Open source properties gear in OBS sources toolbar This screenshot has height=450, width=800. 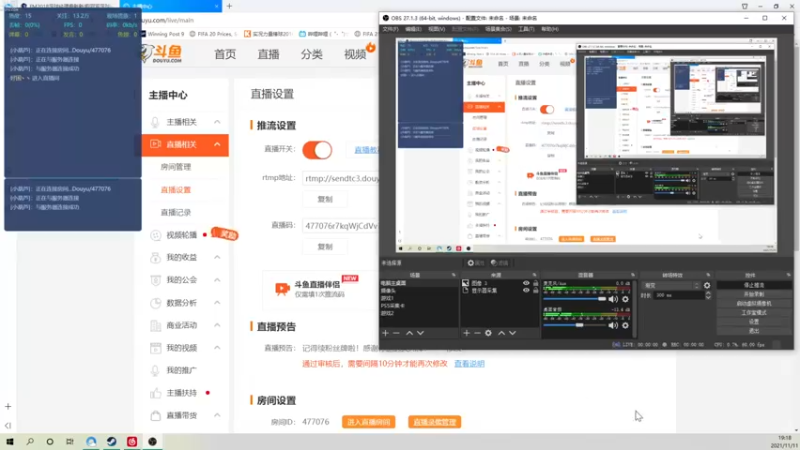pyautogui.click(x=488, y=333)
